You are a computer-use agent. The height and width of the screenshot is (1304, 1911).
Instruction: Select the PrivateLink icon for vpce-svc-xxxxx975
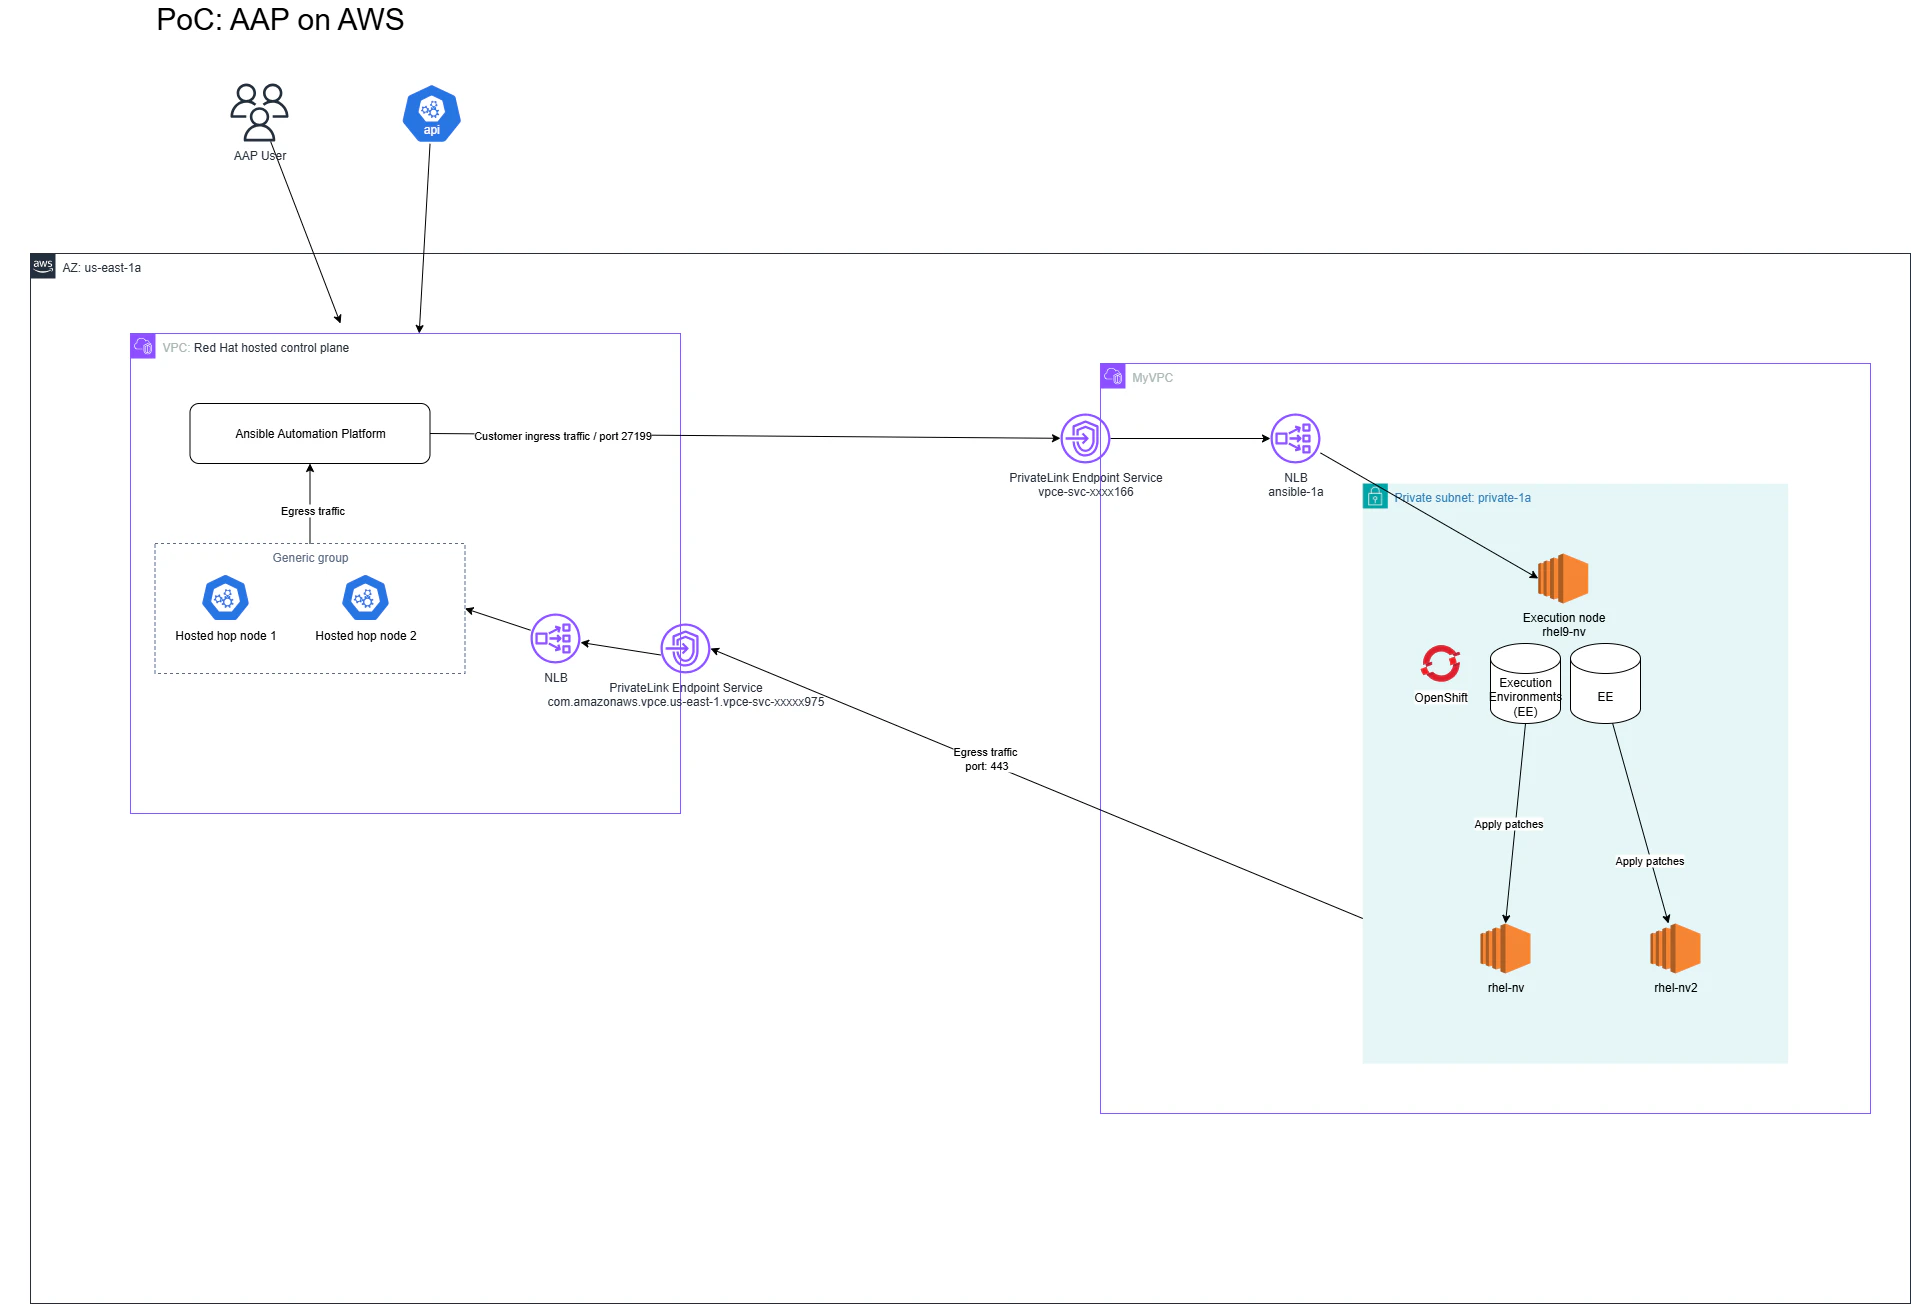point(685,648)
